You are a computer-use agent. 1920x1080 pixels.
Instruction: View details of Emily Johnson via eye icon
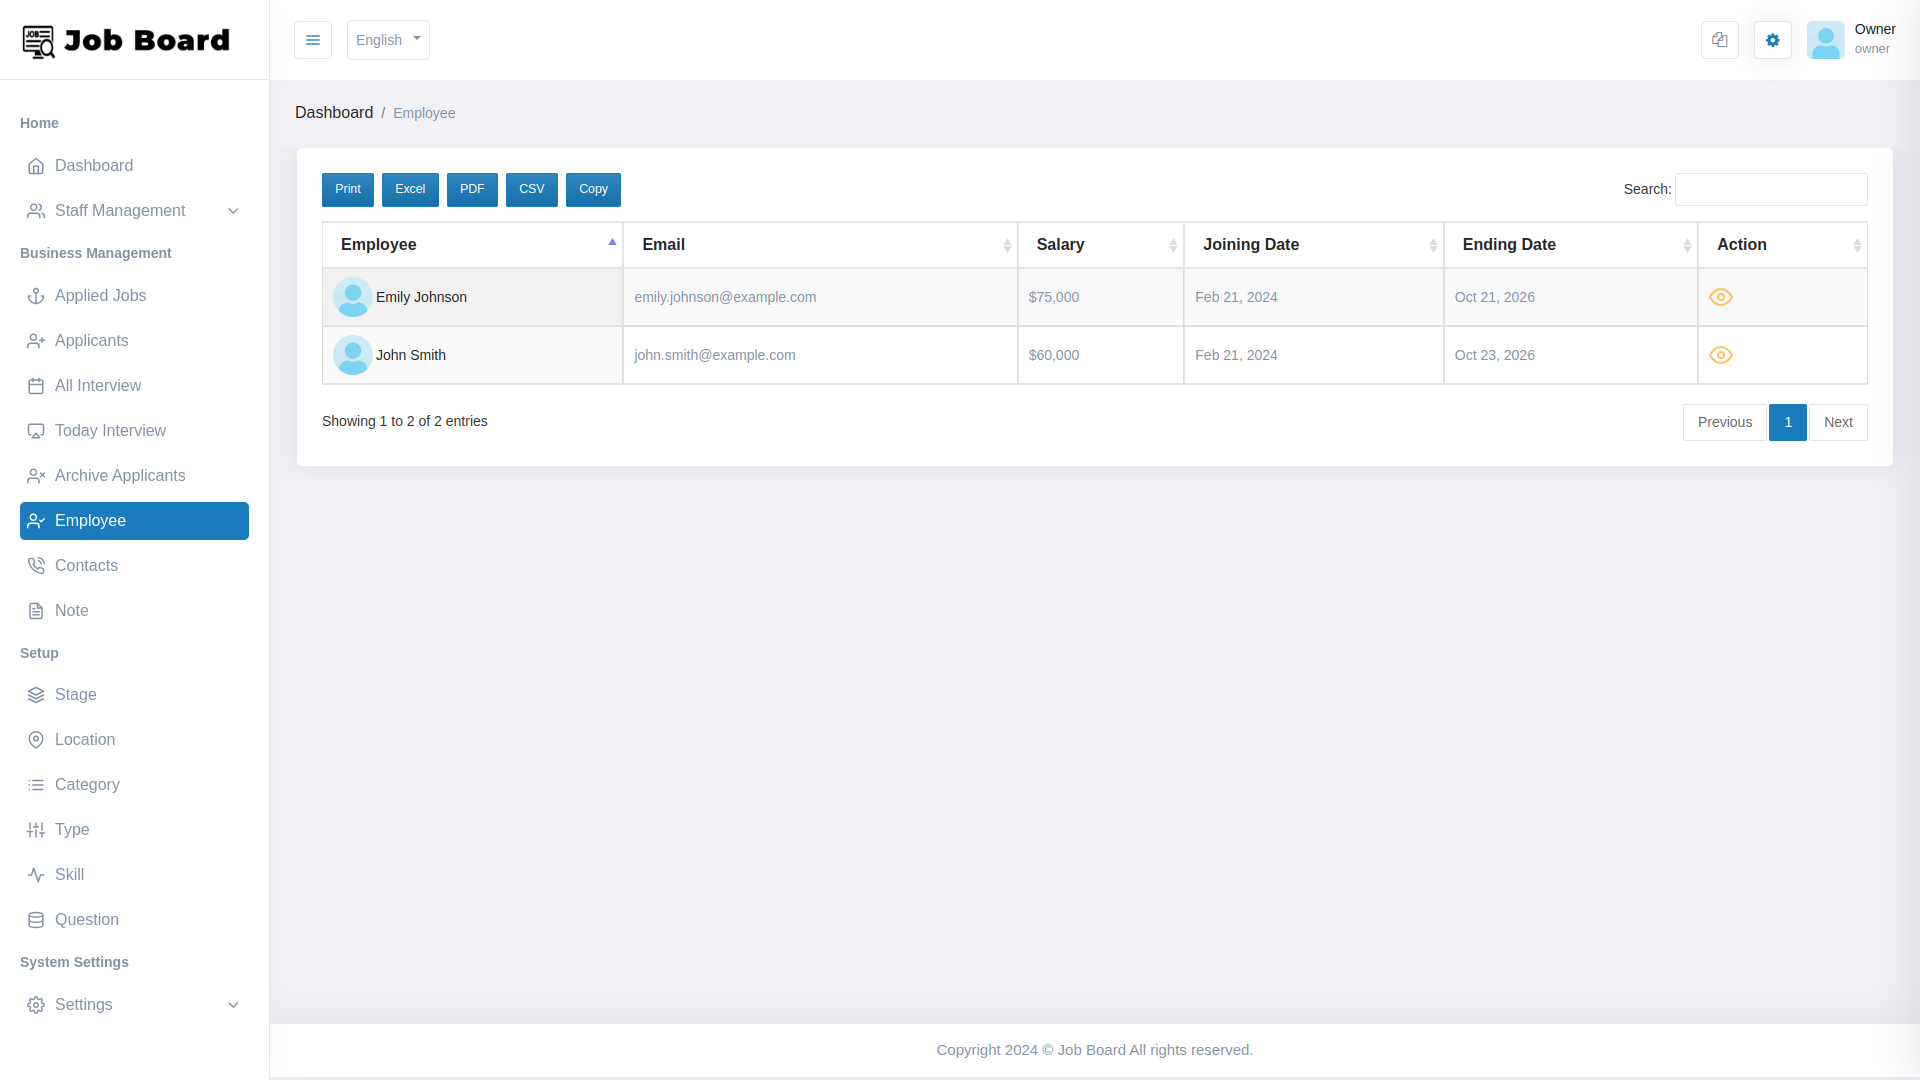tap(1721, 296)
